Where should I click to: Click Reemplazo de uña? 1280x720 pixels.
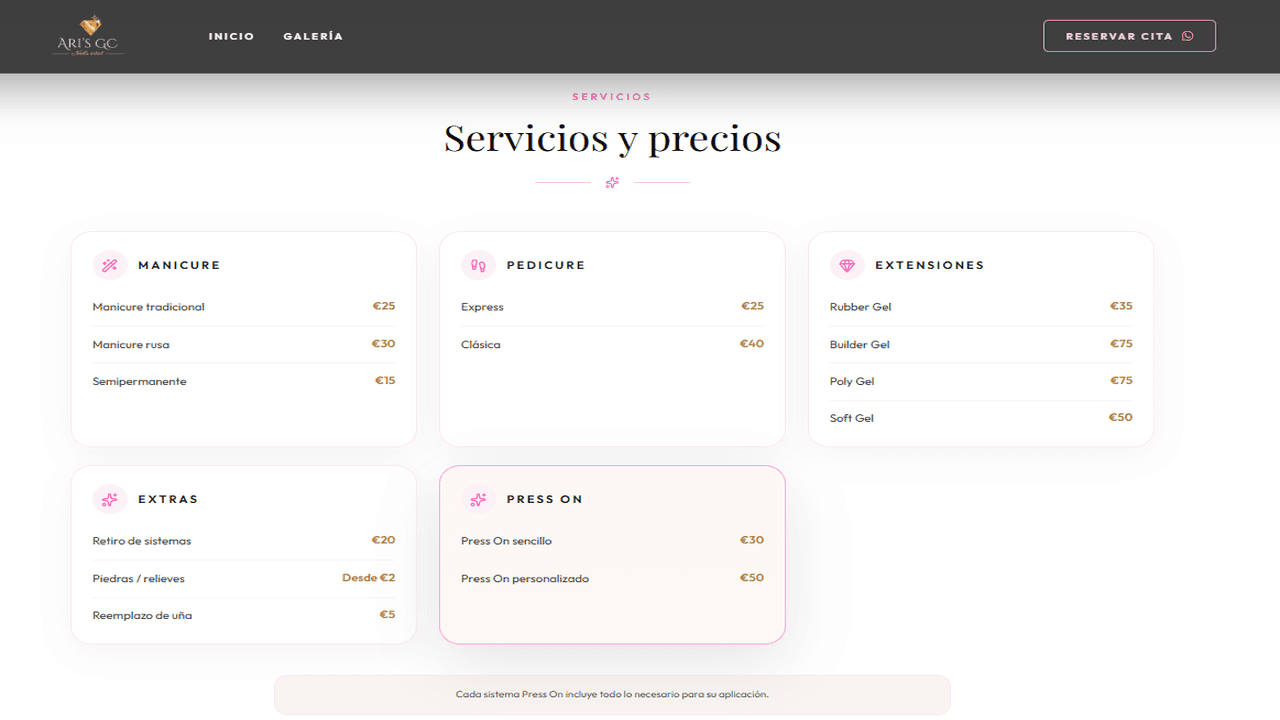coord(244,615)
